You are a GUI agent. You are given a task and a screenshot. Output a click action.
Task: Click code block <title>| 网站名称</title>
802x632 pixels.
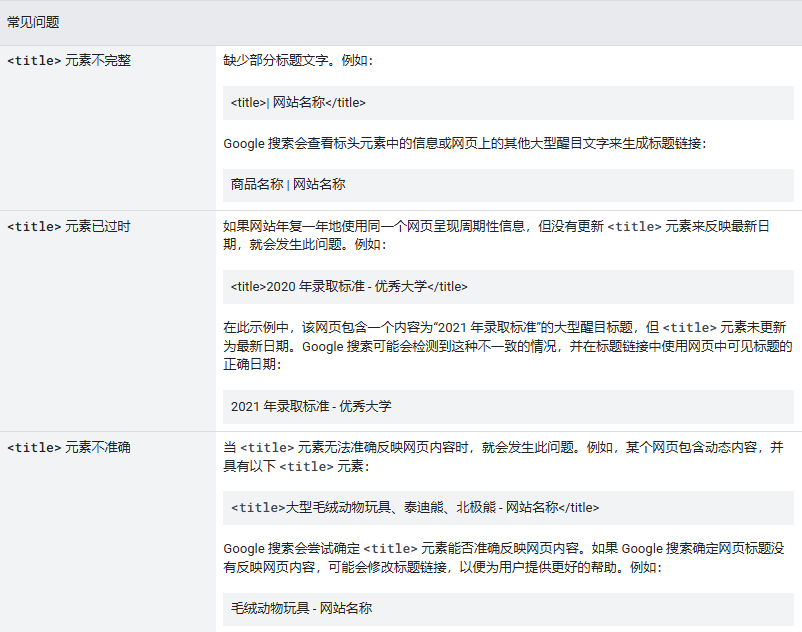(x=298, y=102)
